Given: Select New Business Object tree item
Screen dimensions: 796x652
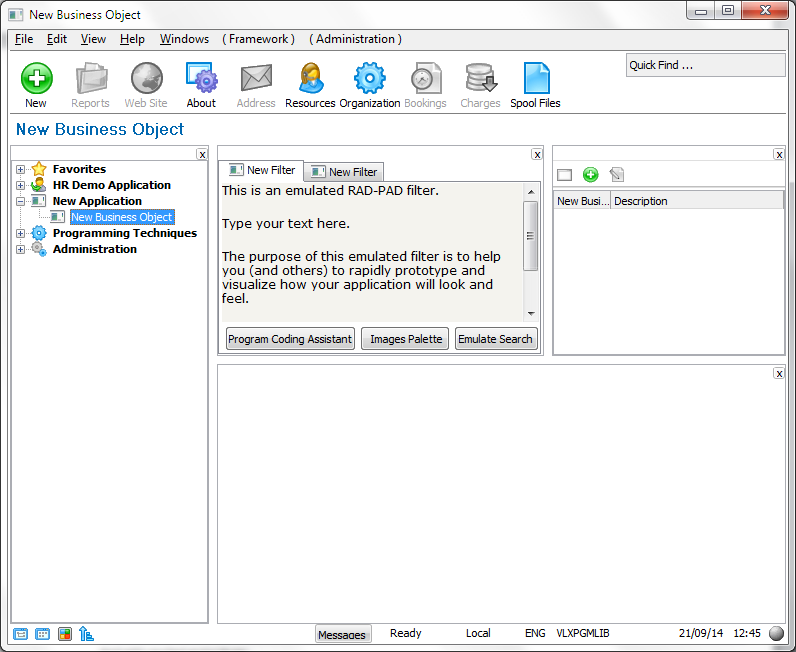Looking at the screenshot, I should pyautogui.click(x=122, y=217).
